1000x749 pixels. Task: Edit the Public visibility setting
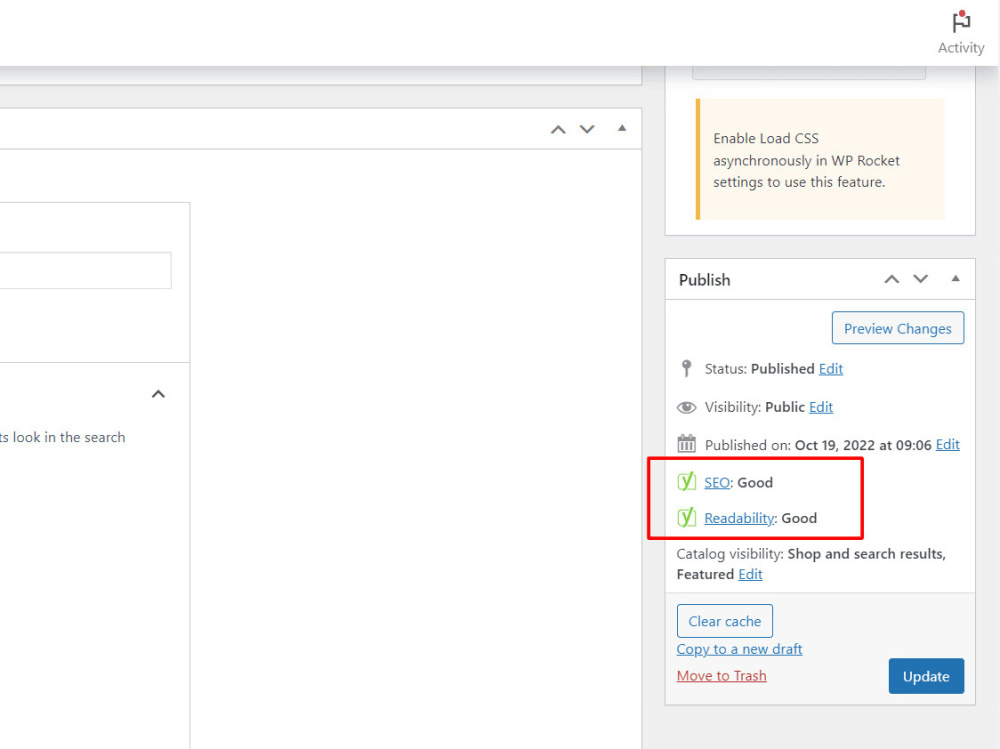pos(821,407)
